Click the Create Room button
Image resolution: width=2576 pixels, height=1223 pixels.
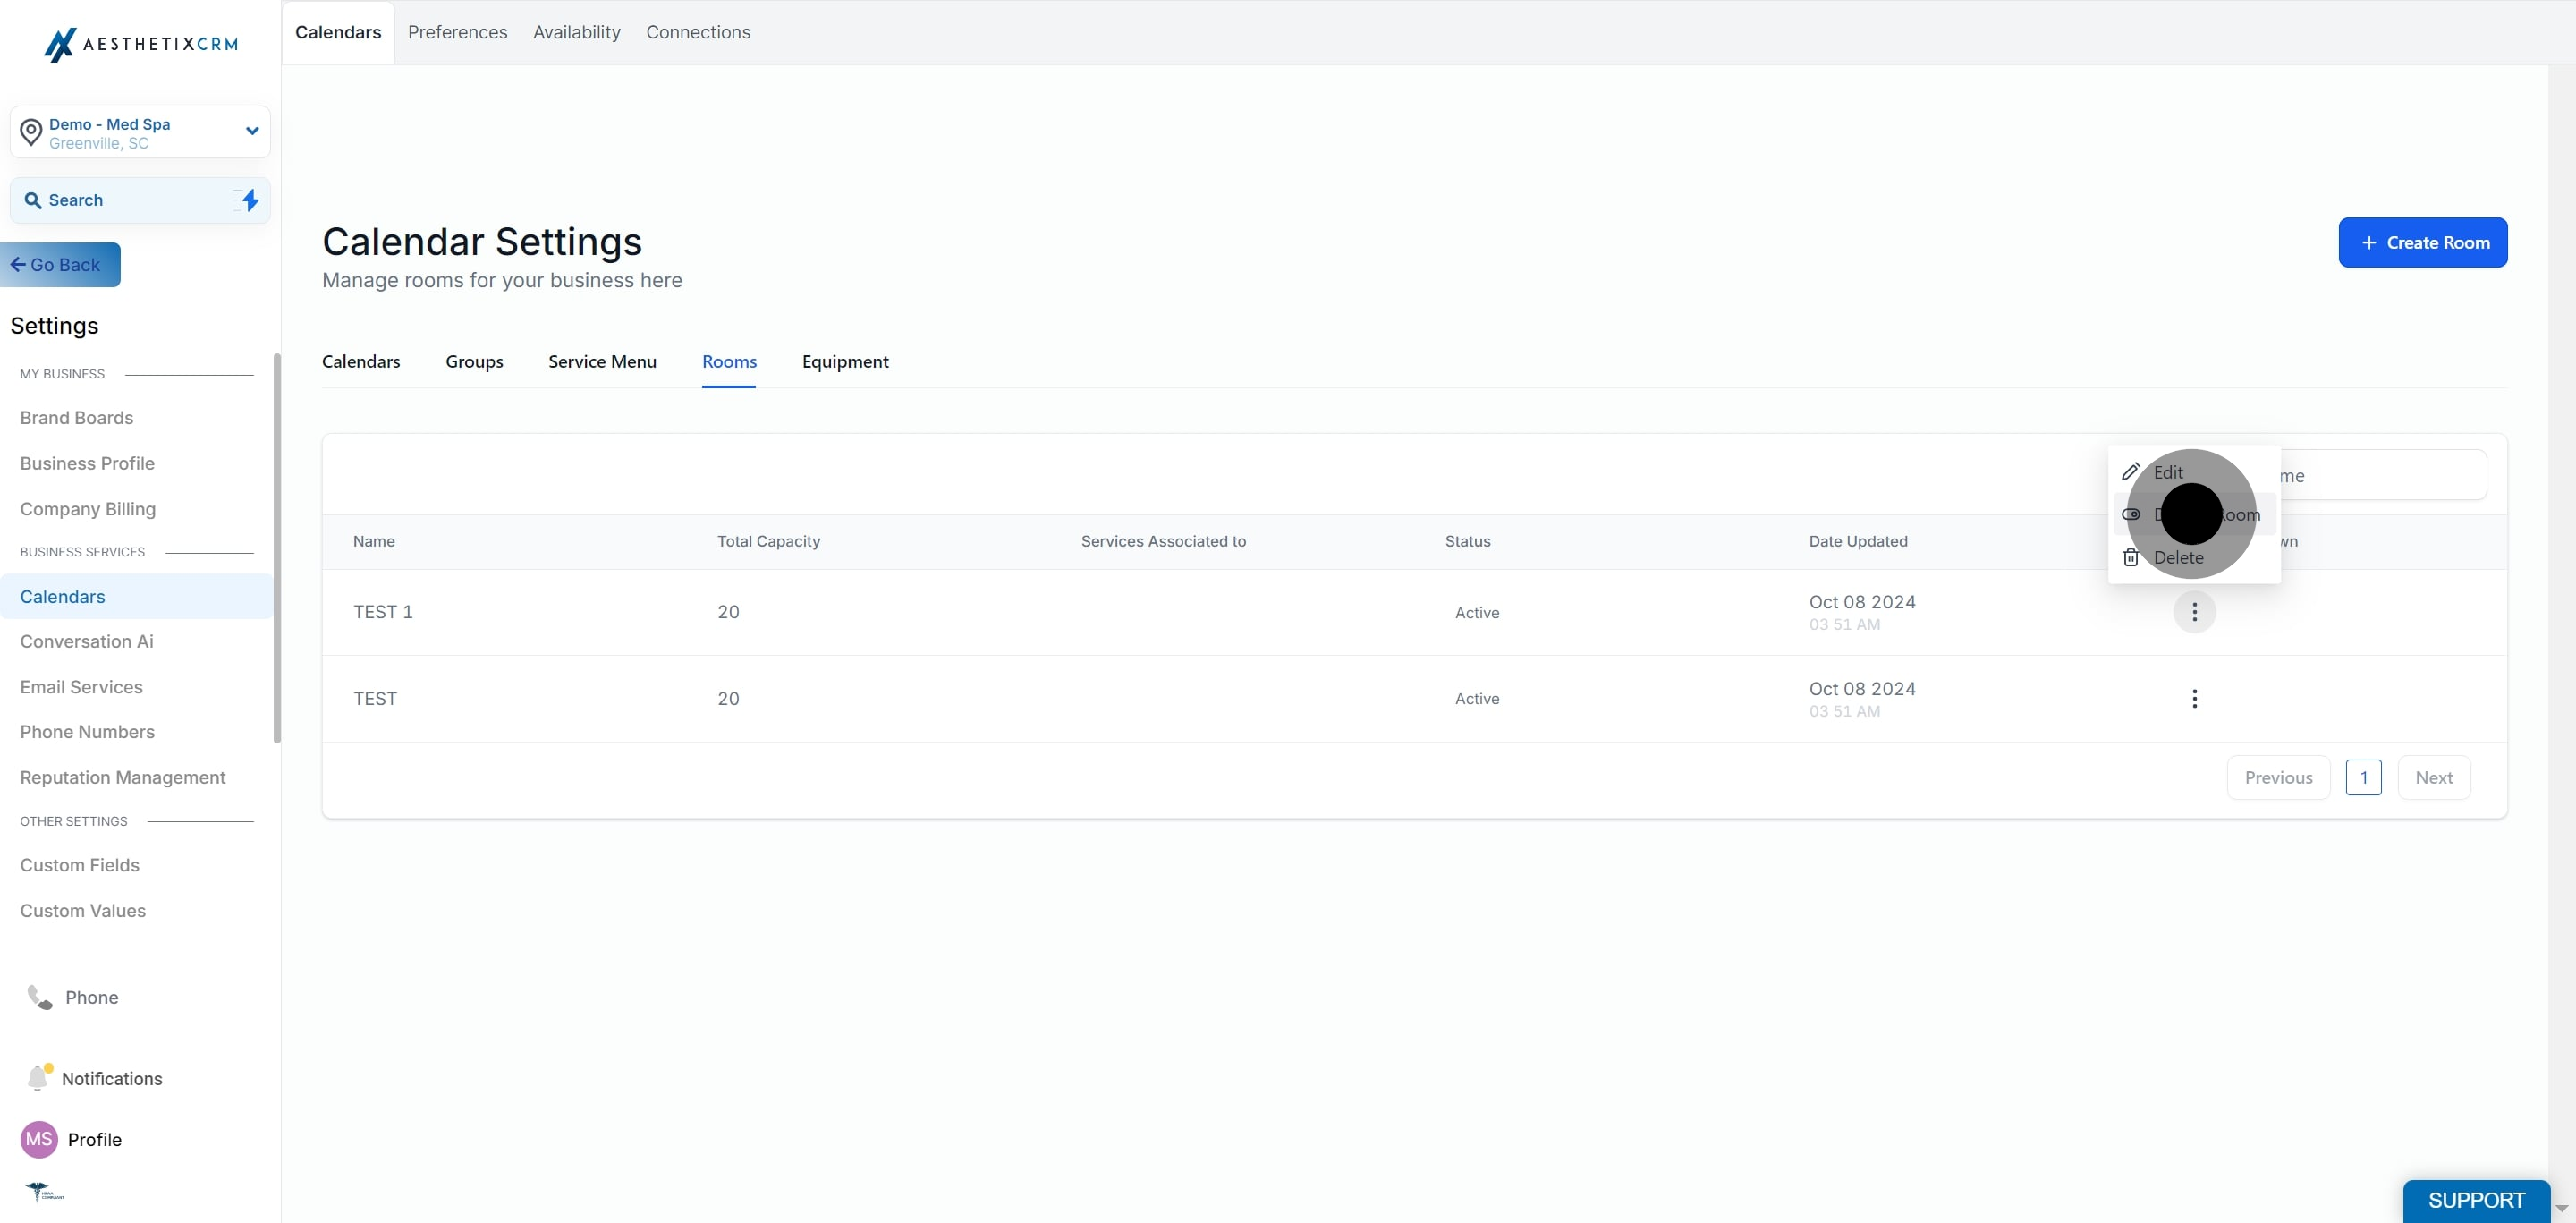coord(2422,242)
